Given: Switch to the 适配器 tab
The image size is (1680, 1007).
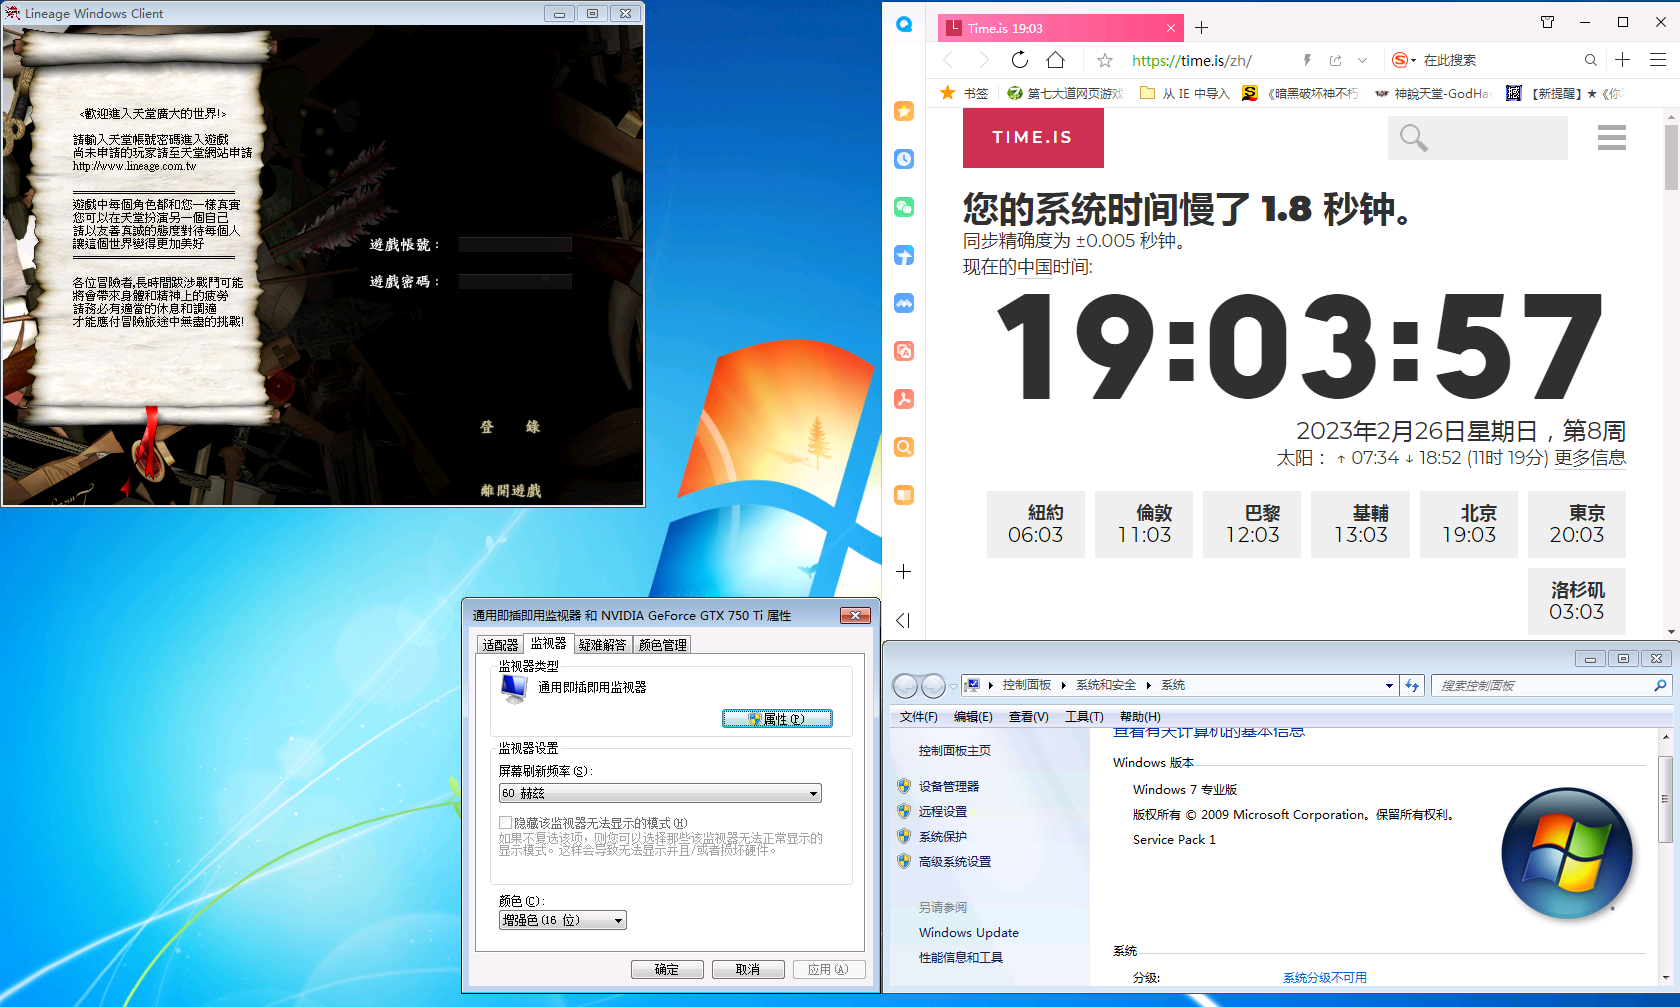Looking at the screenshot, I should (x=500, y=645).
